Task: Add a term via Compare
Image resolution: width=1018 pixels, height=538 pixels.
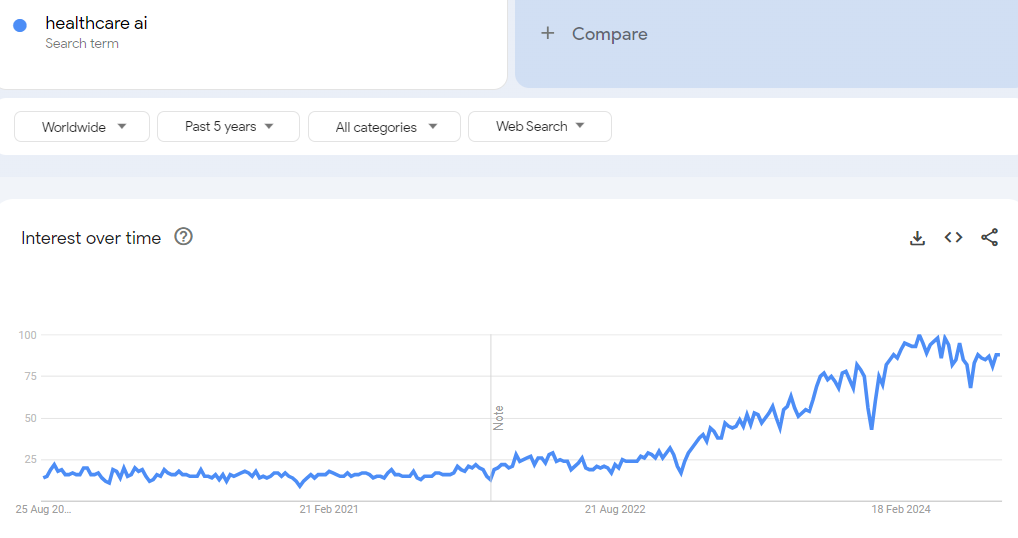Action: pyautogui.click(x=610, y=34)
